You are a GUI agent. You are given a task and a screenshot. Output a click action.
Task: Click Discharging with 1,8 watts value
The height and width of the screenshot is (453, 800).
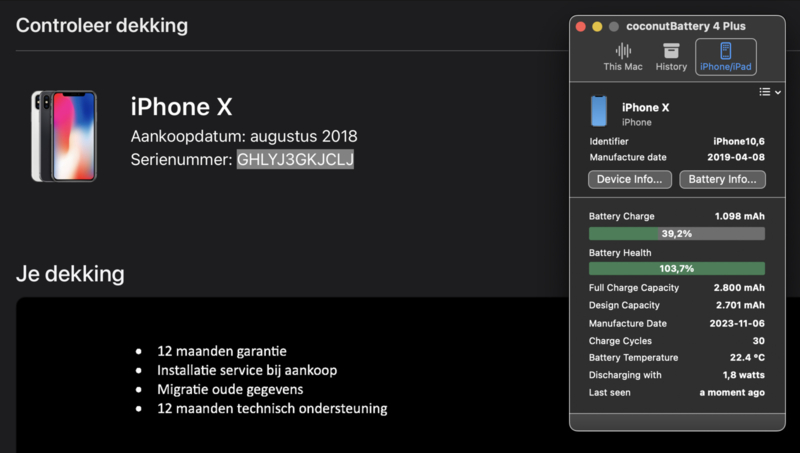743,375
